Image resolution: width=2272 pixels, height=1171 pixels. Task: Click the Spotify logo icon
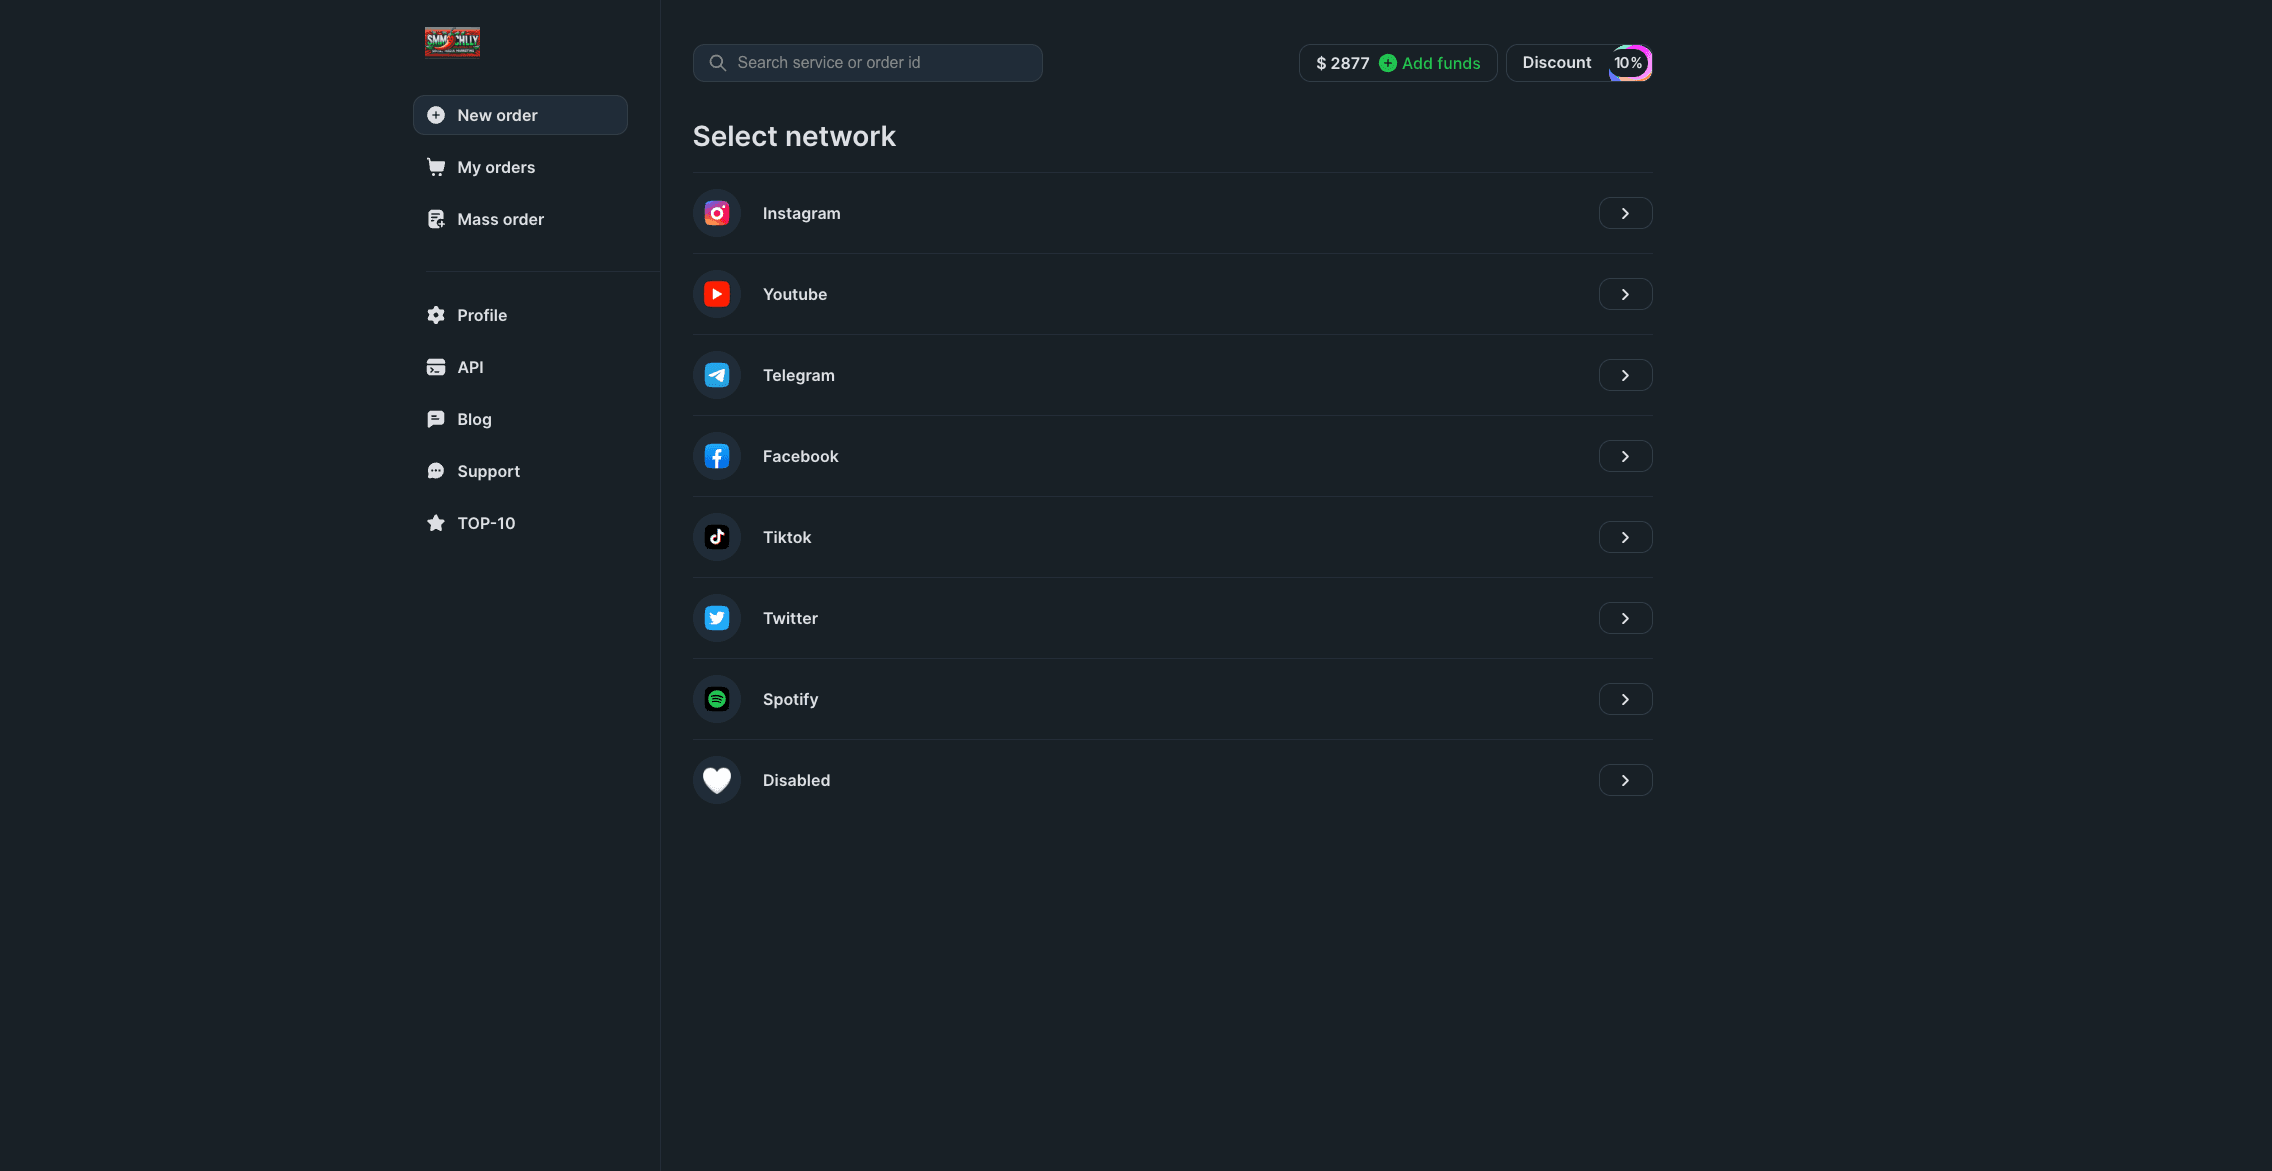716,699
